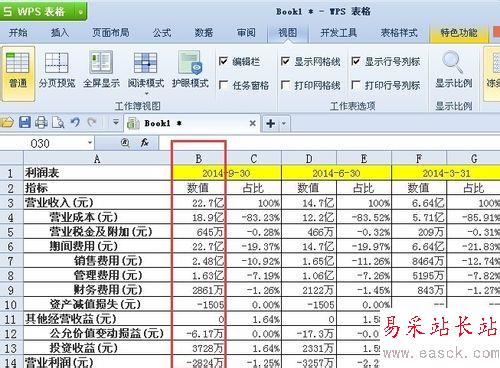
Task: Click cell with value 645万
Action: click(x=199, y=232)
